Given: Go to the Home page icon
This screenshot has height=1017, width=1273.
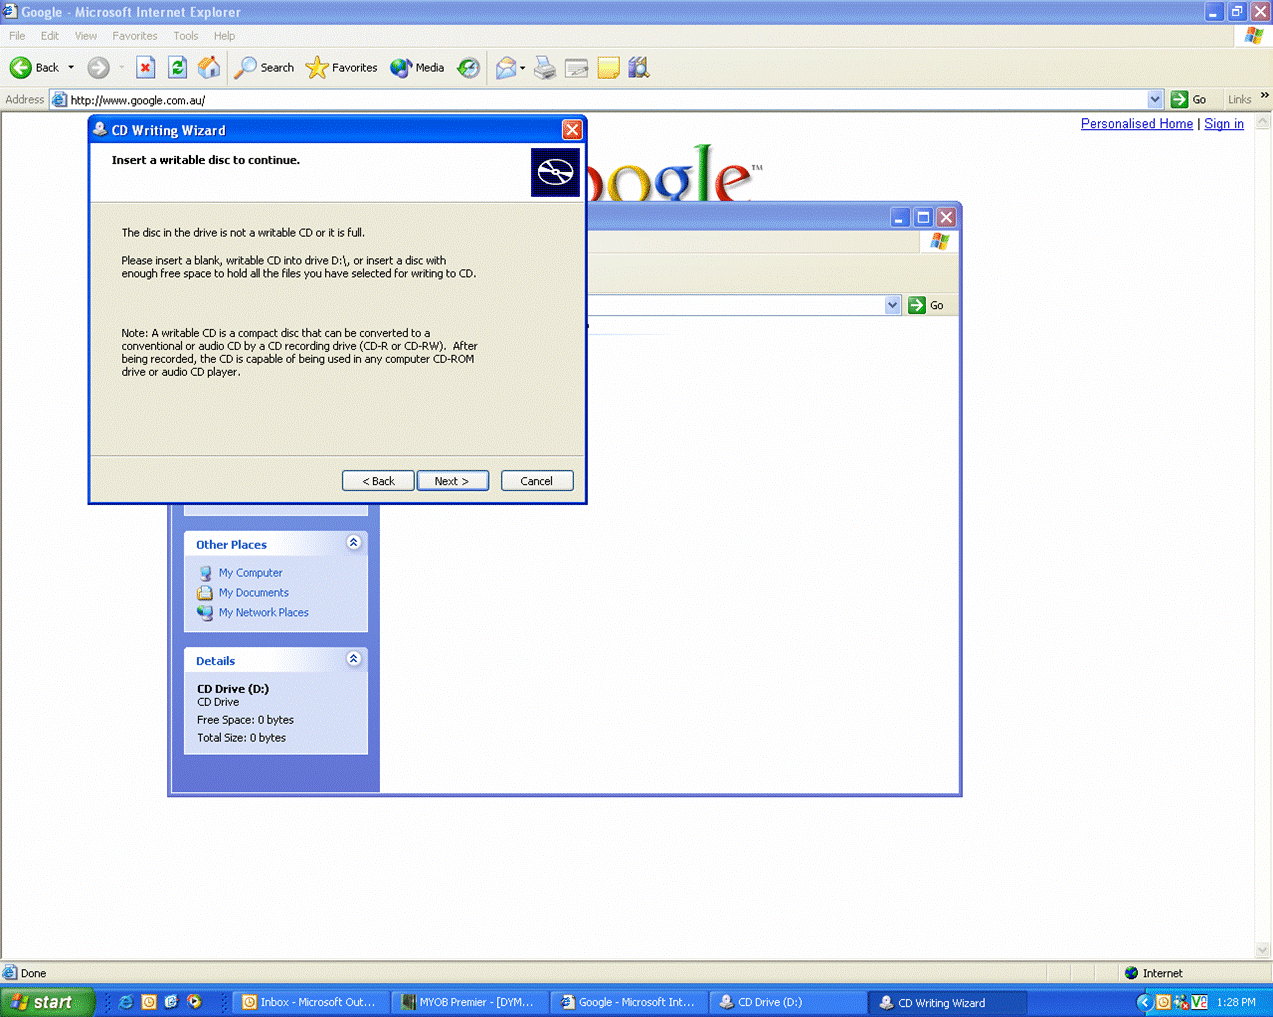Looking at the screenshot, I should tap(209, 68).
